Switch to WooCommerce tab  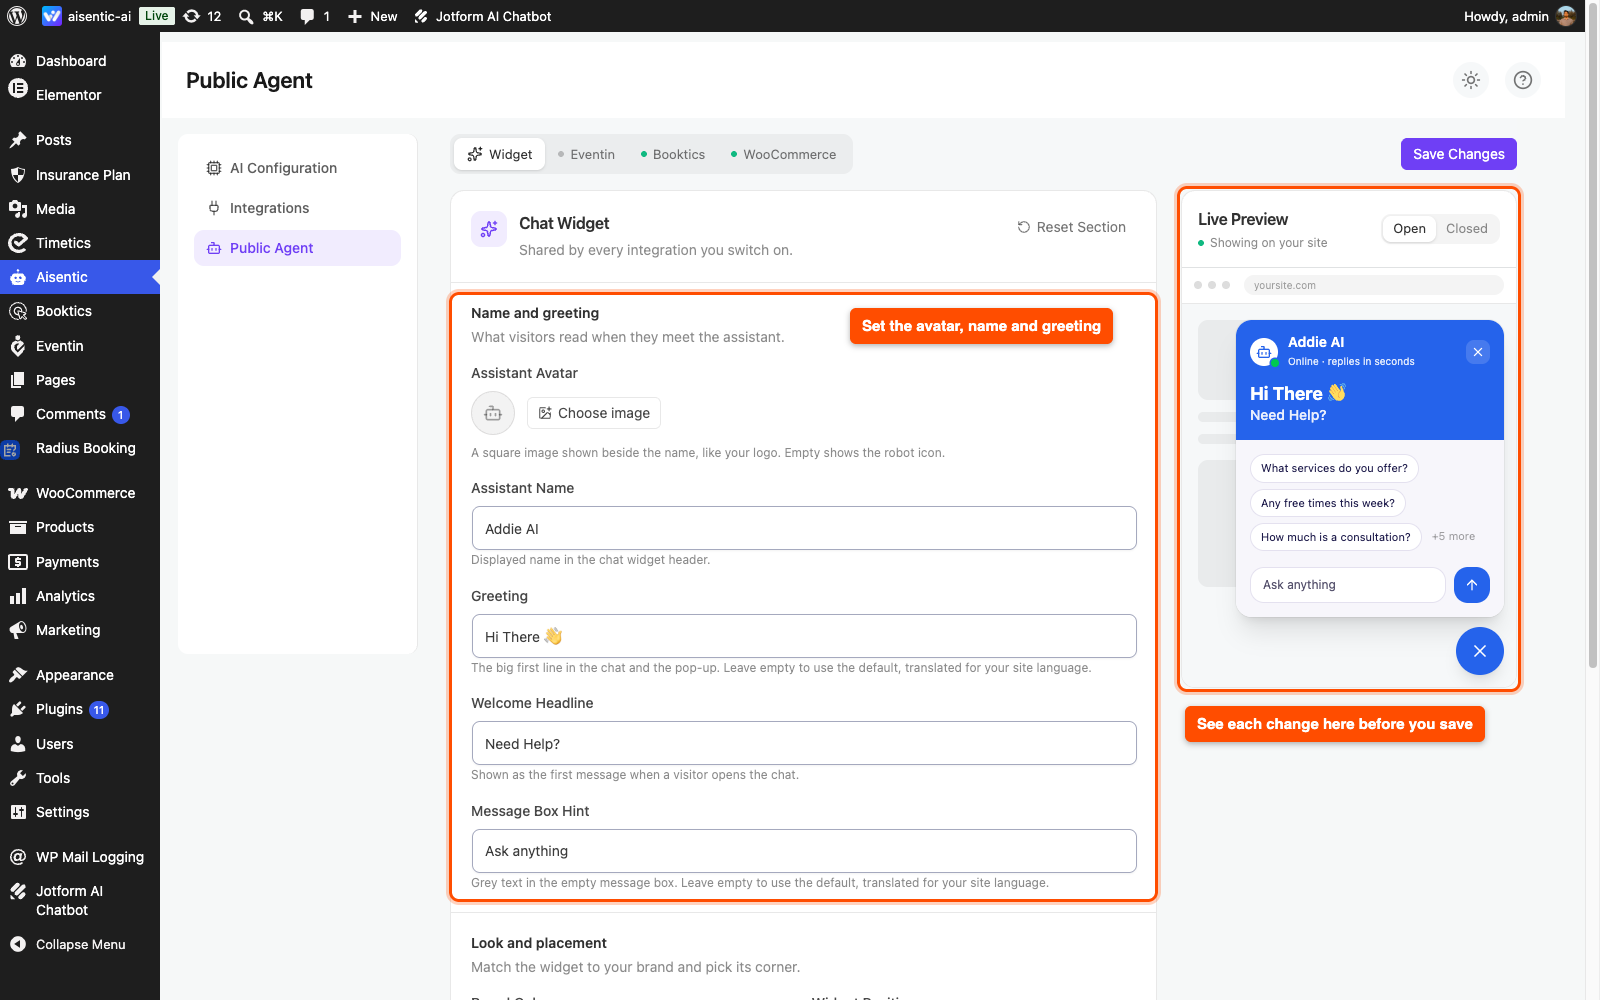[784, 154]
